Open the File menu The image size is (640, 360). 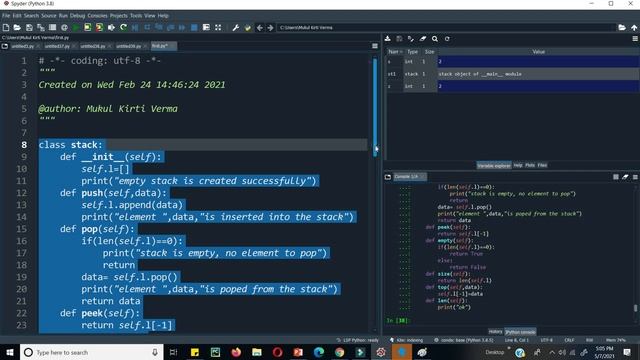[x=6, y=16]
